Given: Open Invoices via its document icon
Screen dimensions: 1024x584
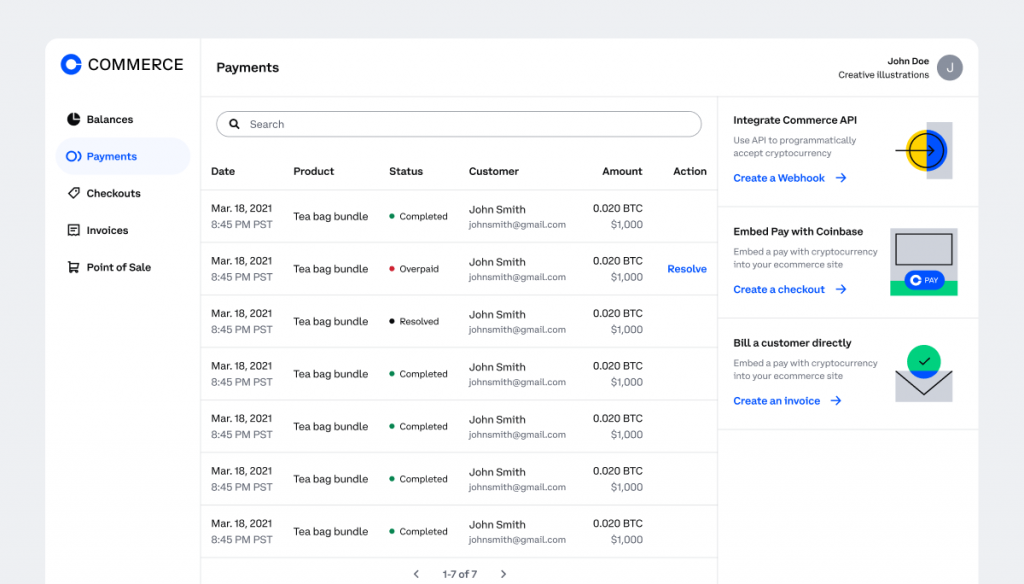Looking at the screenshot, I should tap(74, 230).
